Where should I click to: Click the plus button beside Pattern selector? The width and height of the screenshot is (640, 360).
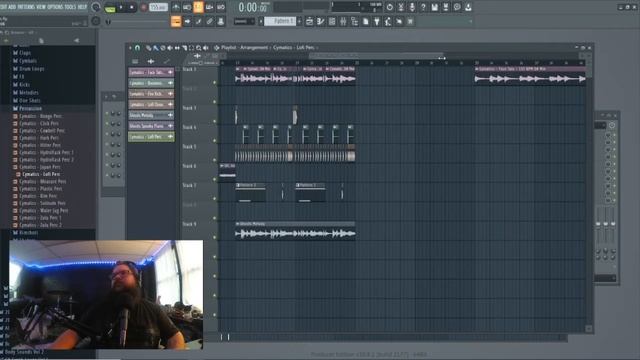pos(300,21)
